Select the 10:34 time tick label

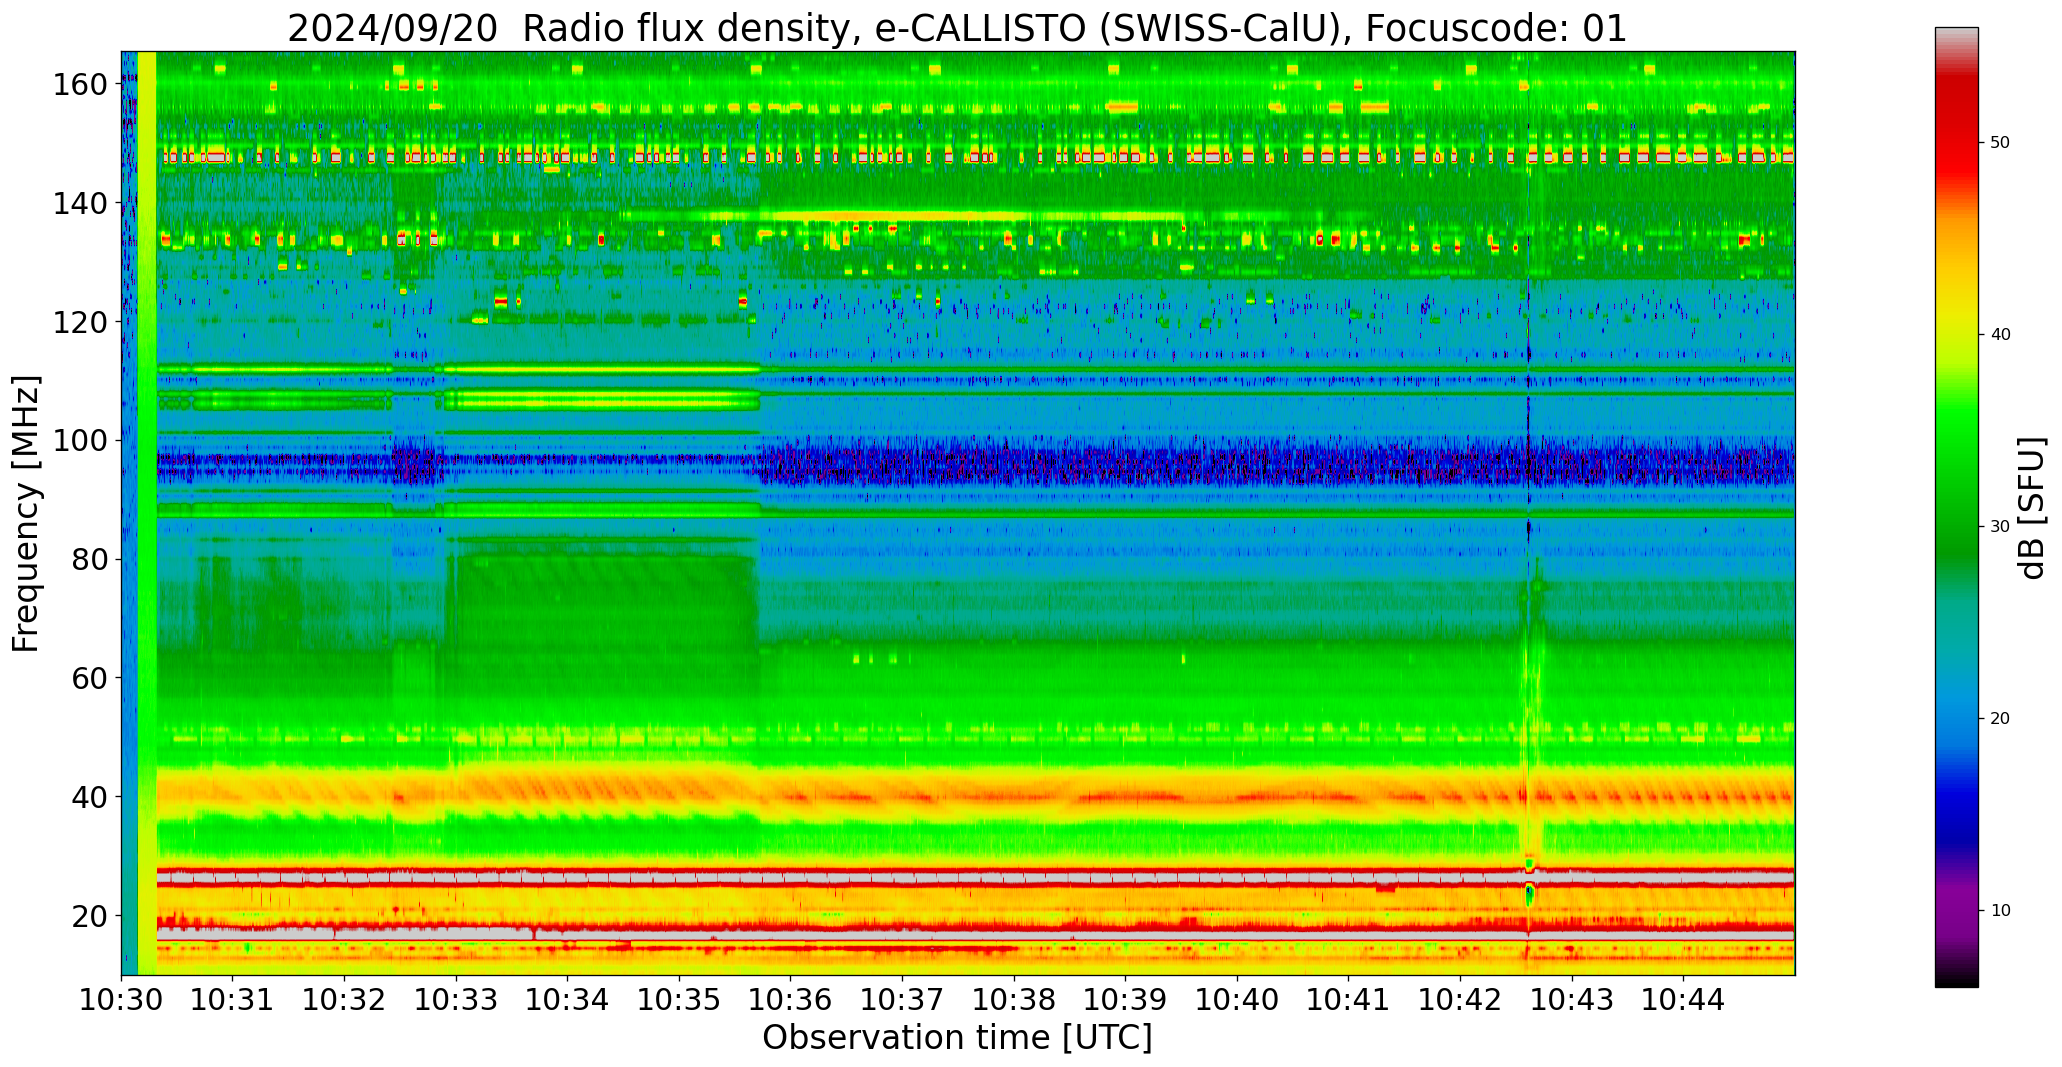coord(568,999)
